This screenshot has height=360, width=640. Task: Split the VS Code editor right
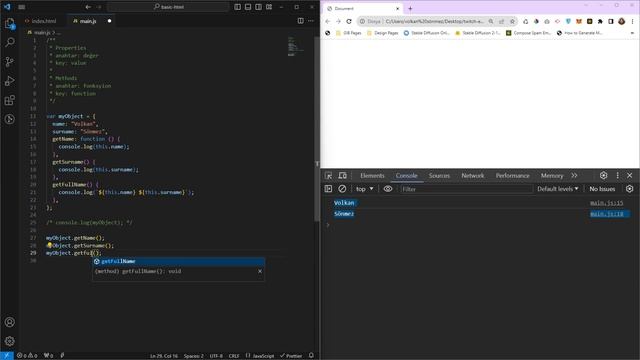300,21
